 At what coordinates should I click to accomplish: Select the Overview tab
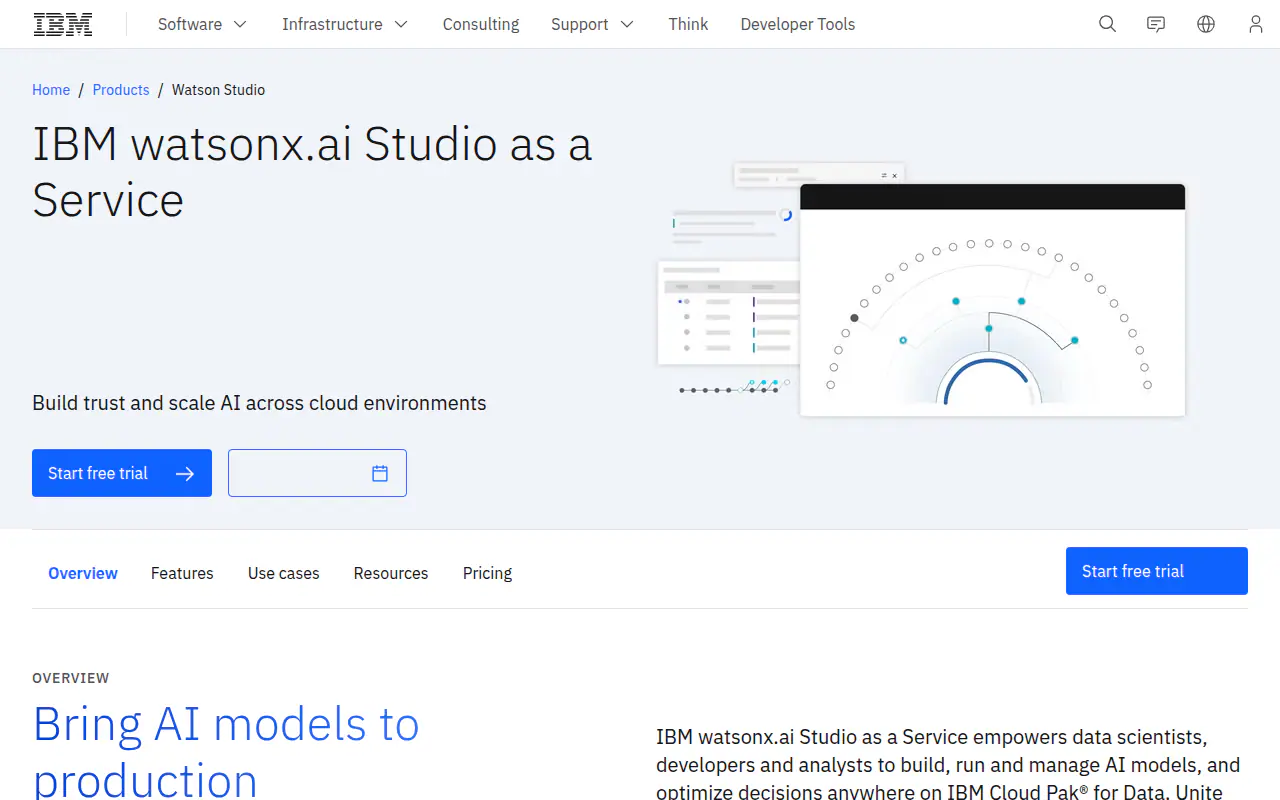click(x=83, y=573)
